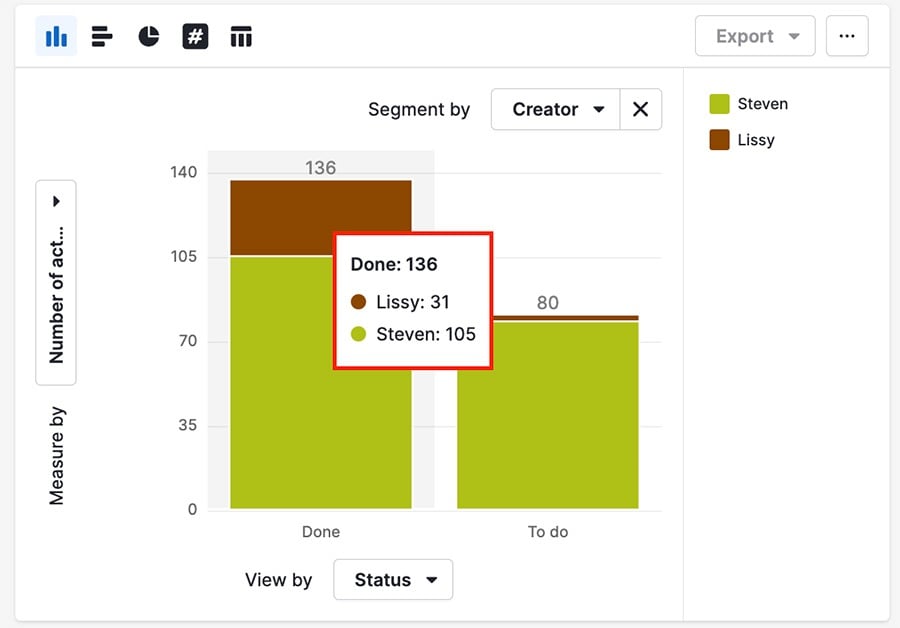Open the Status view dropdown
This screenshot has height=628, width=900.
(393, 579)
